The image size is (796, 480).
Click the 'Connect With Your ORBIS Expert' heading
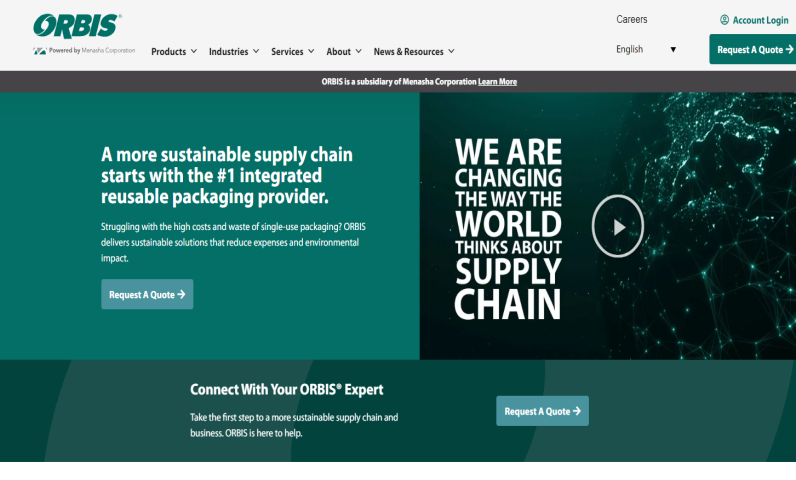[286, 389]
